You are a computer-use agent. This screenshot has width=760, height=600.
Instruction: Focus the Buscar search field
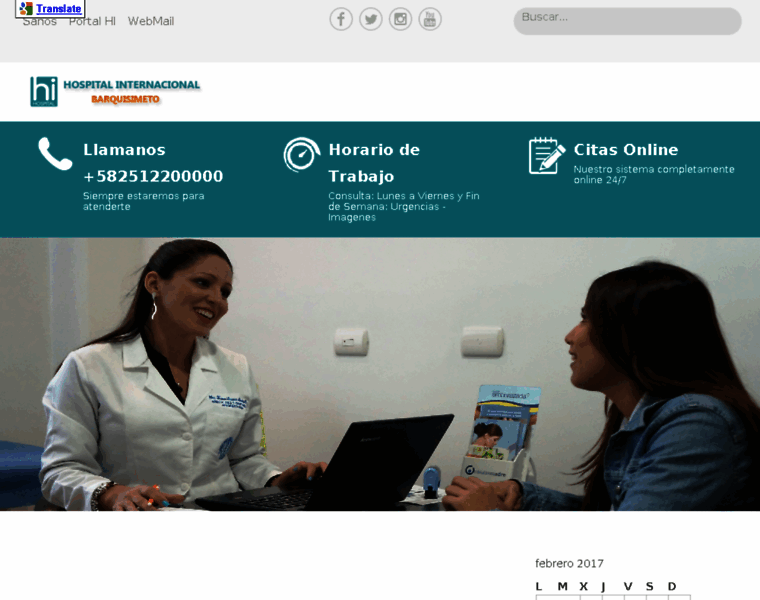coord(627,21)
